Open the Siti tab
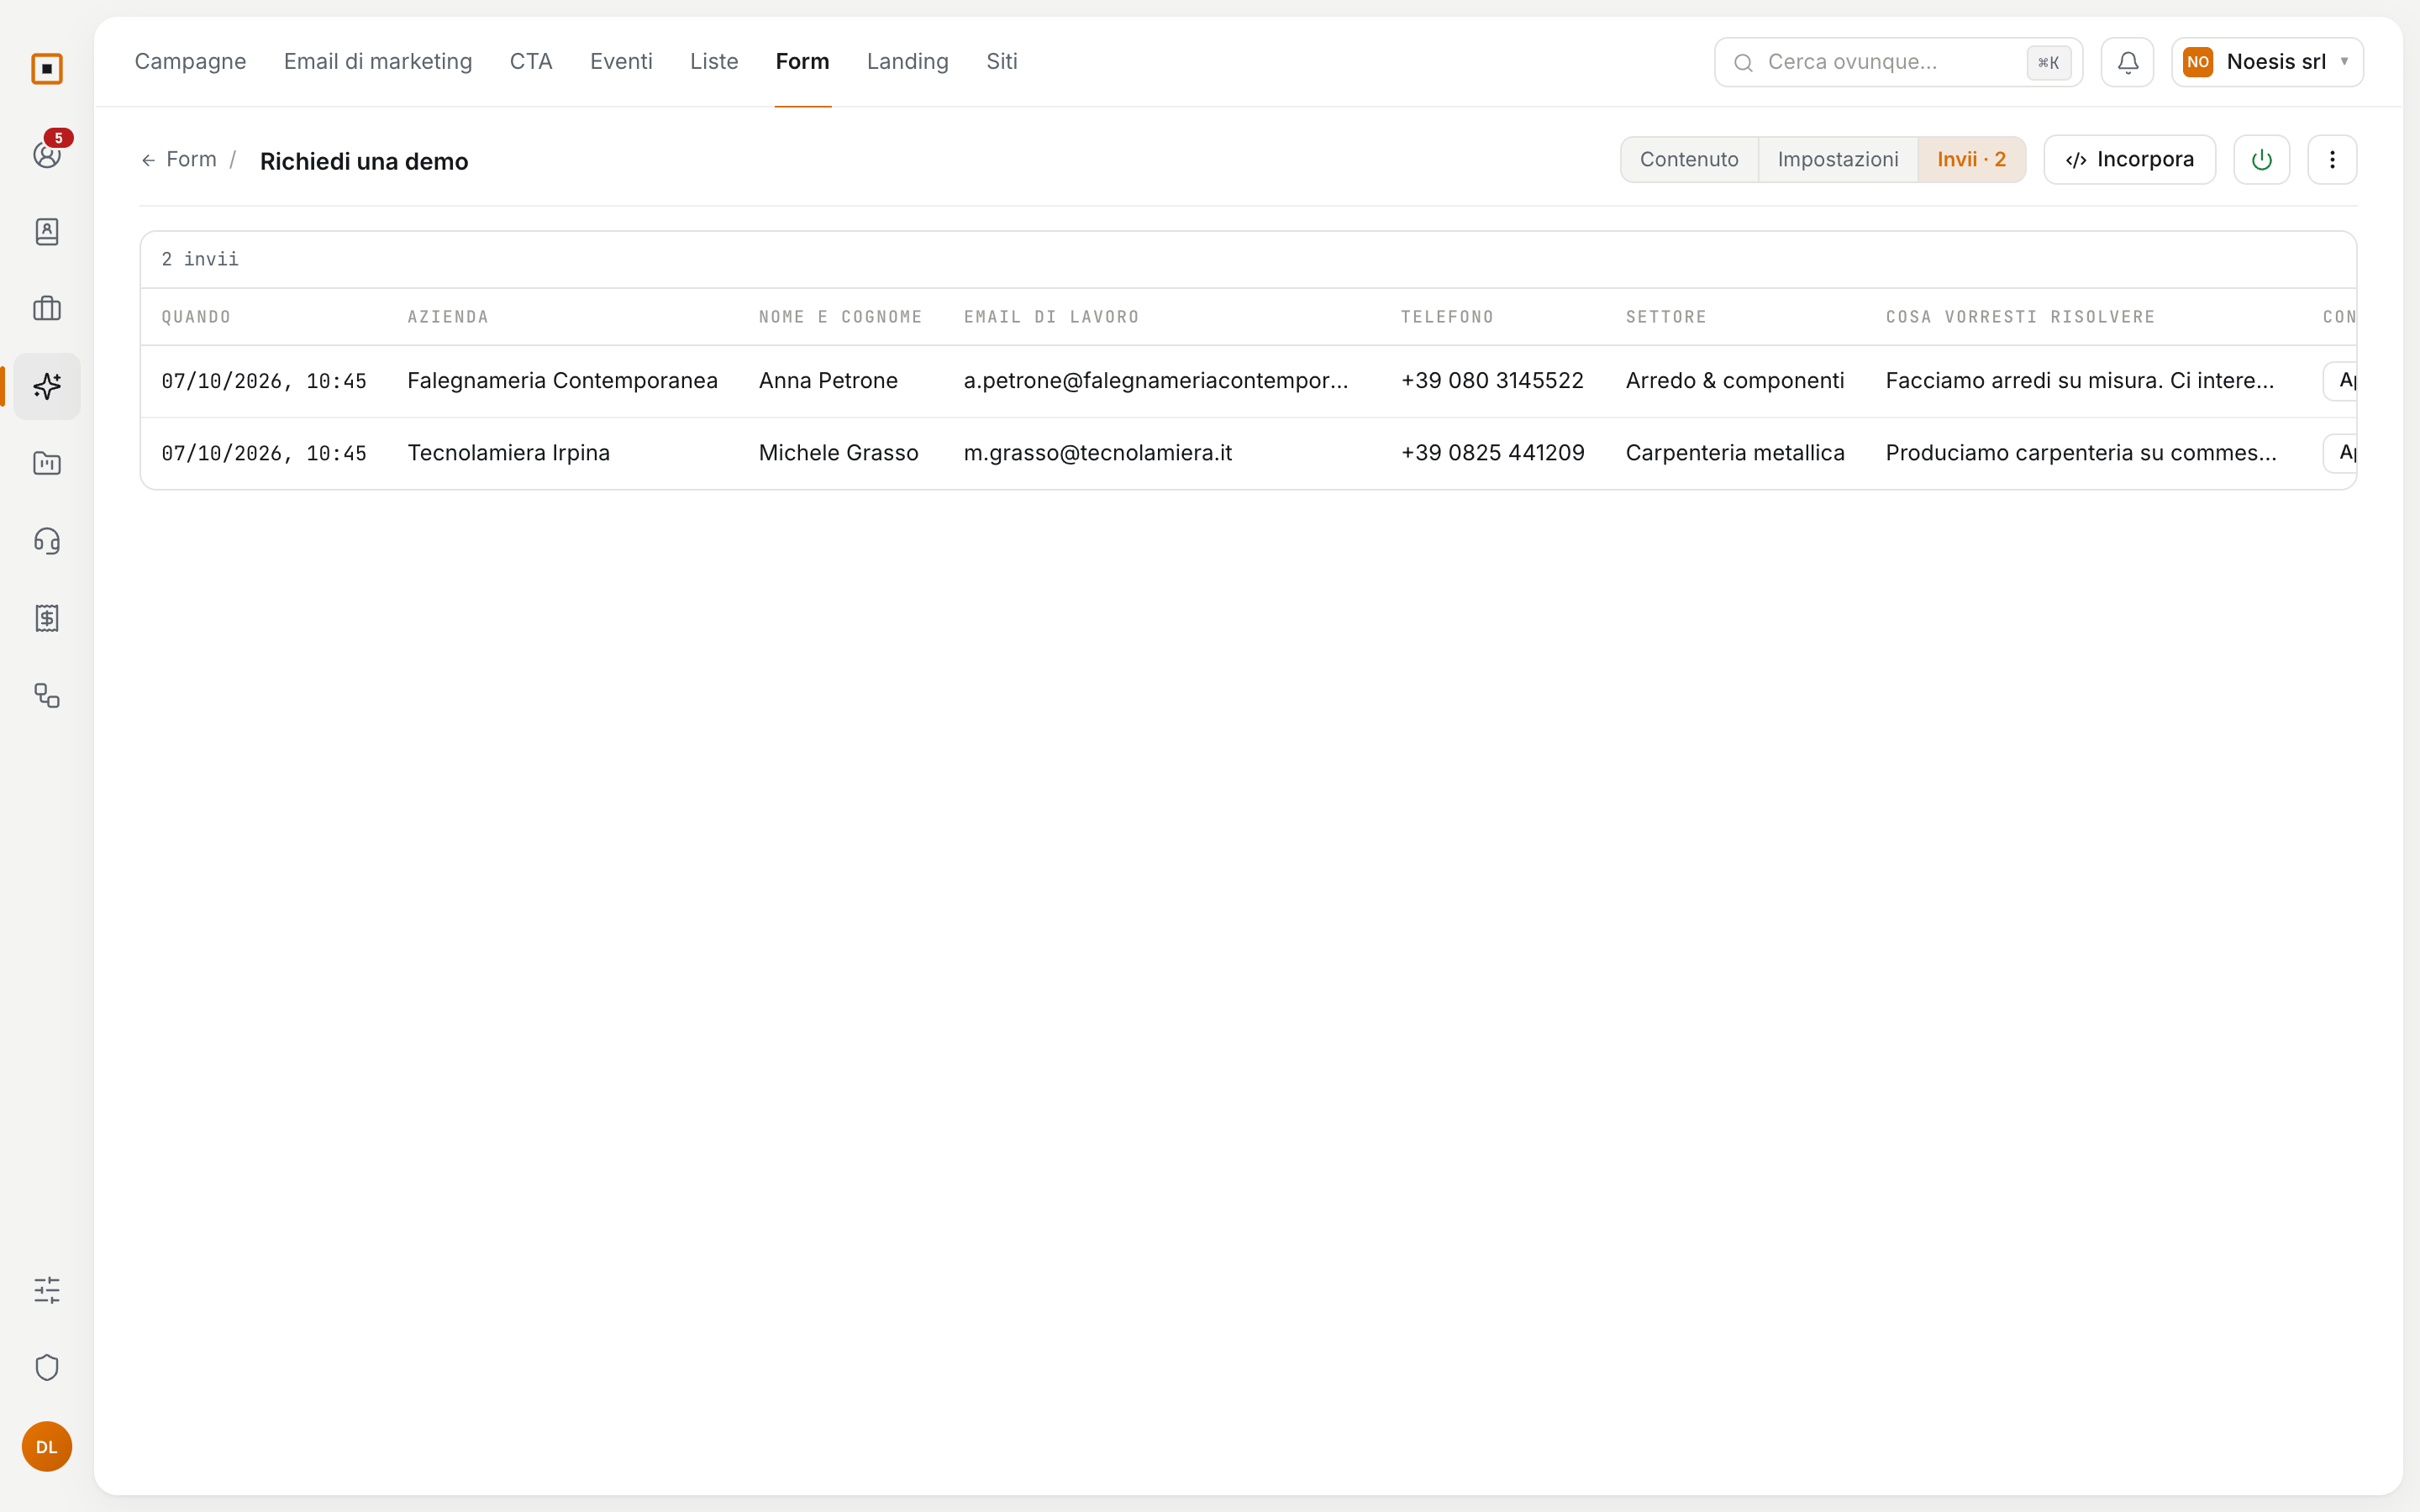 [1001, 61]
